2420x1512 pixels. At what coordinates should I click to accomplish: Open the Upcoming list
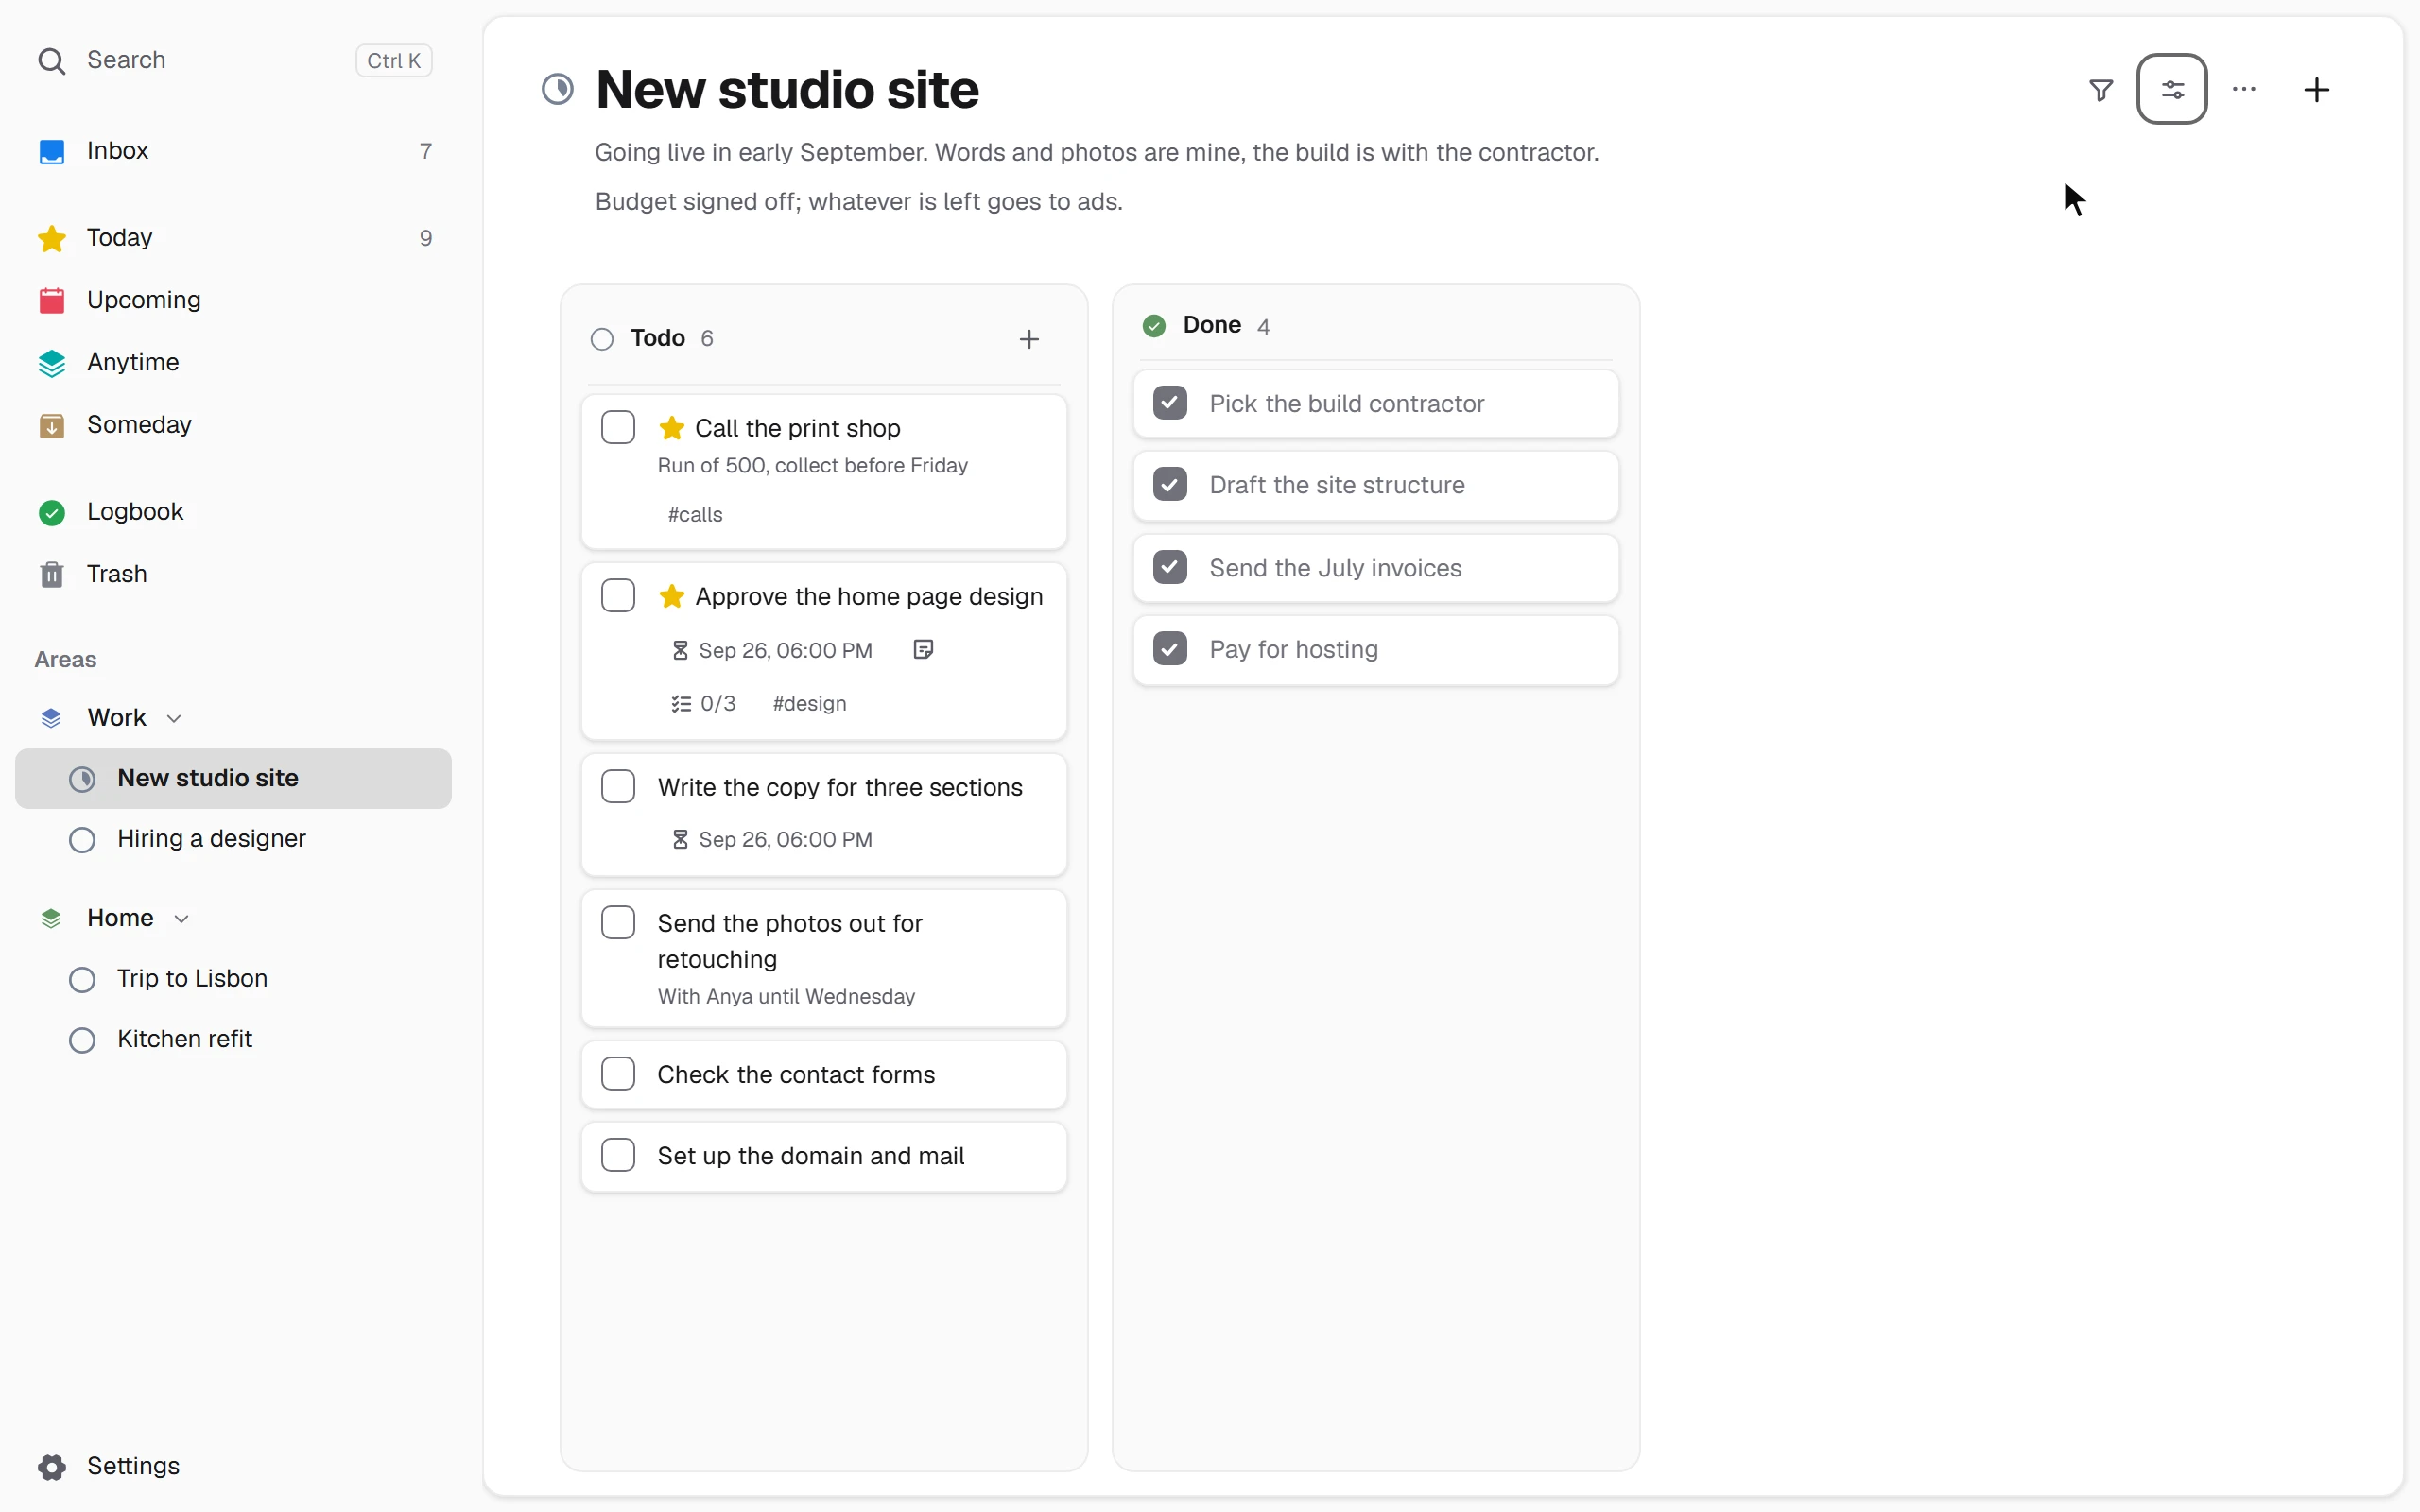coord(233,300)
